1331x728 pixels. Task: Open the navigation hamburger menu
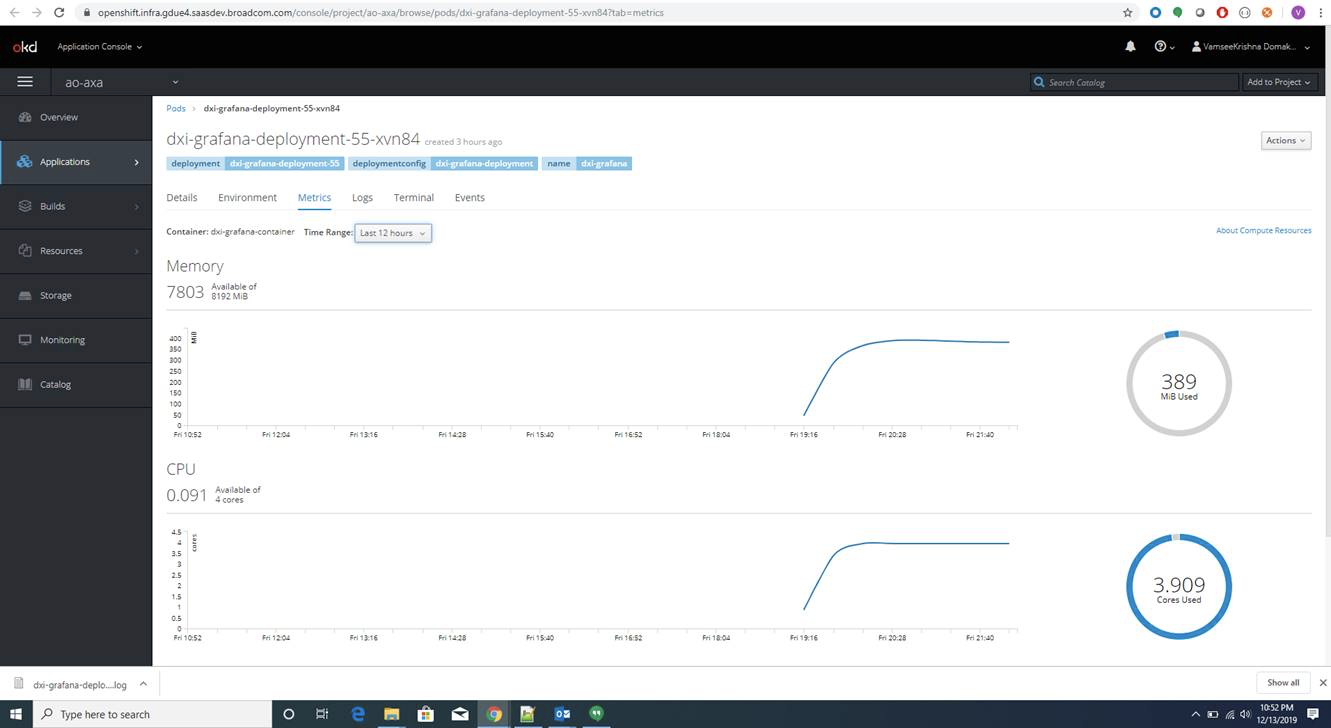[25, 81]
